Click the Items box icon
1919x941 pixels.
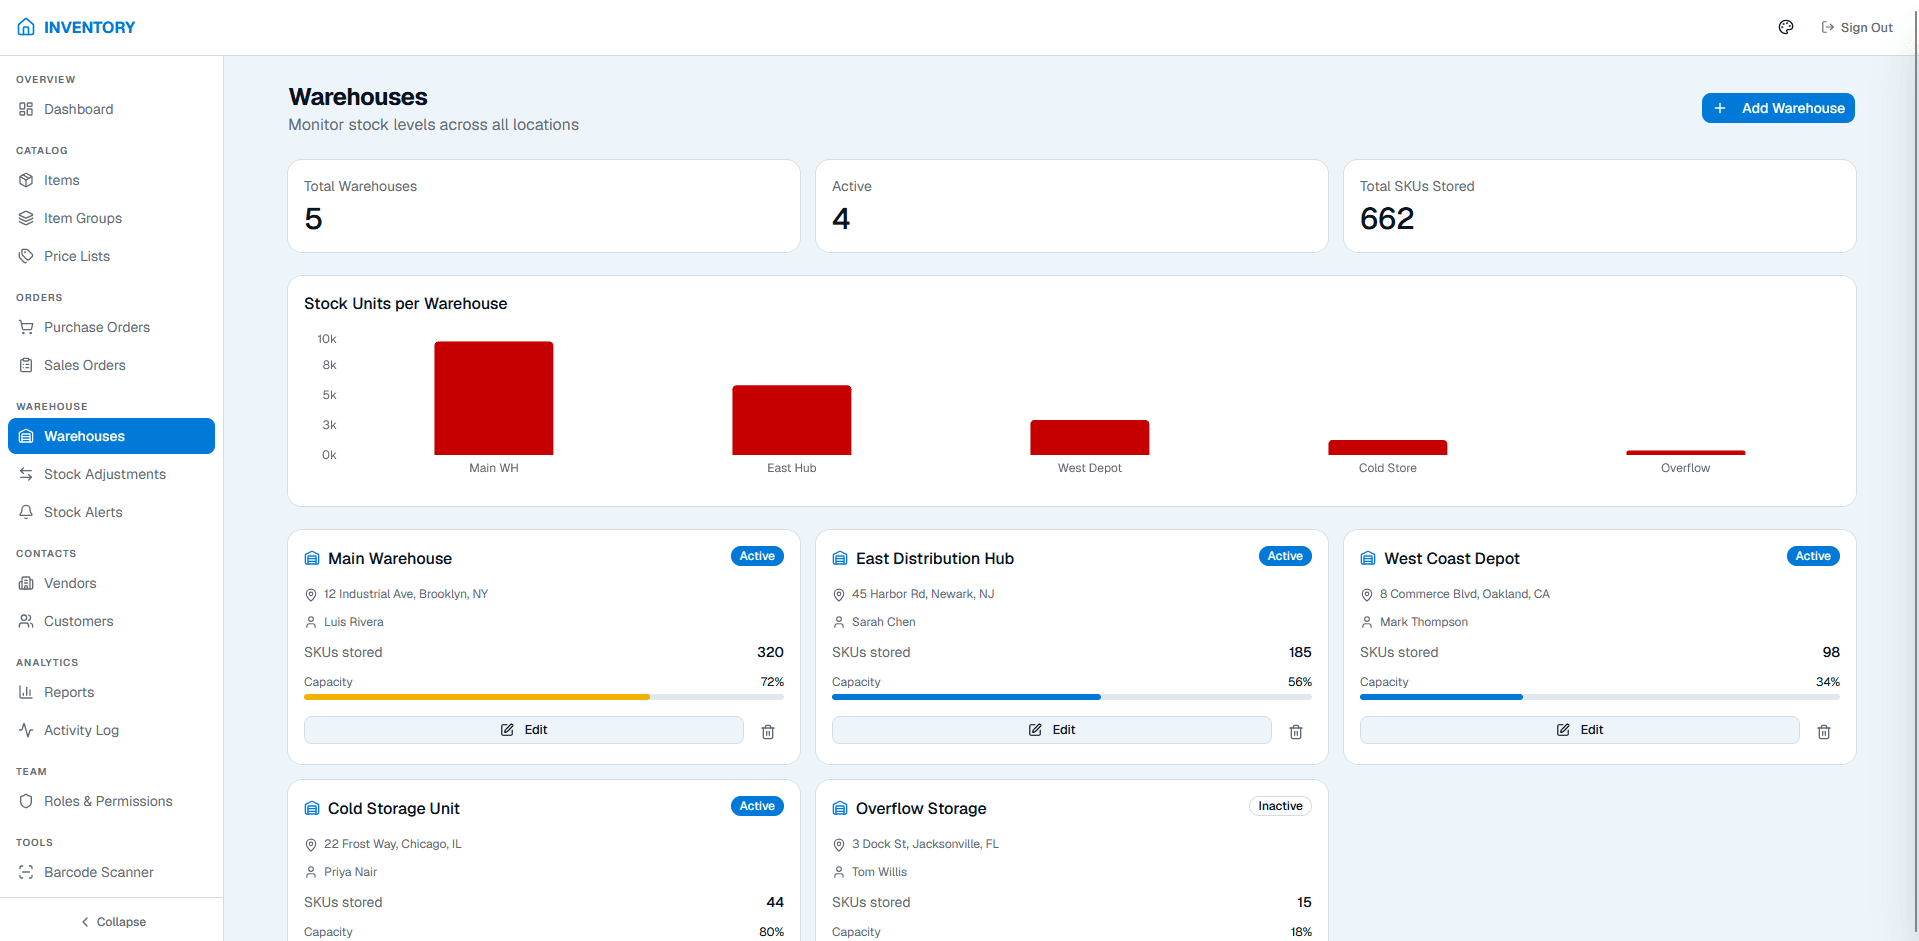point(26,180)
